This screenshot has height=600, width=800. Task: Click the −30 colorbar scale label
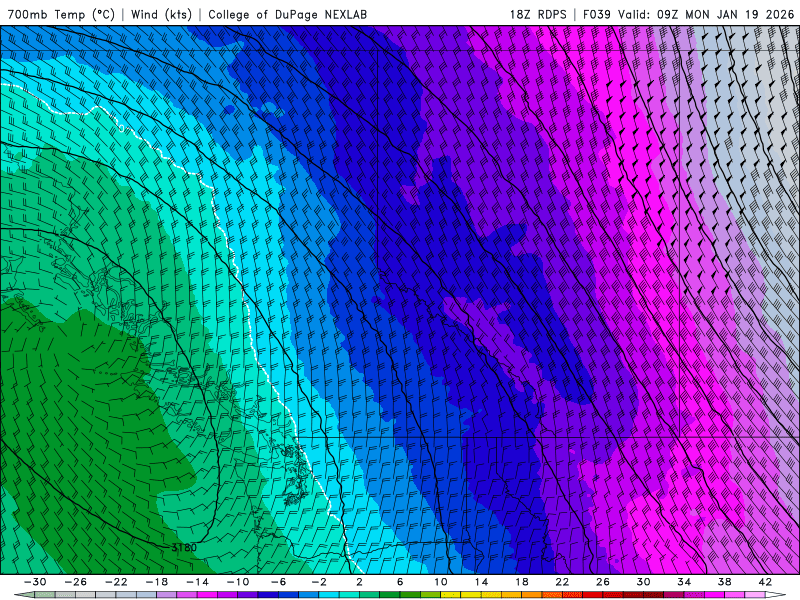[x=35, y=582]
